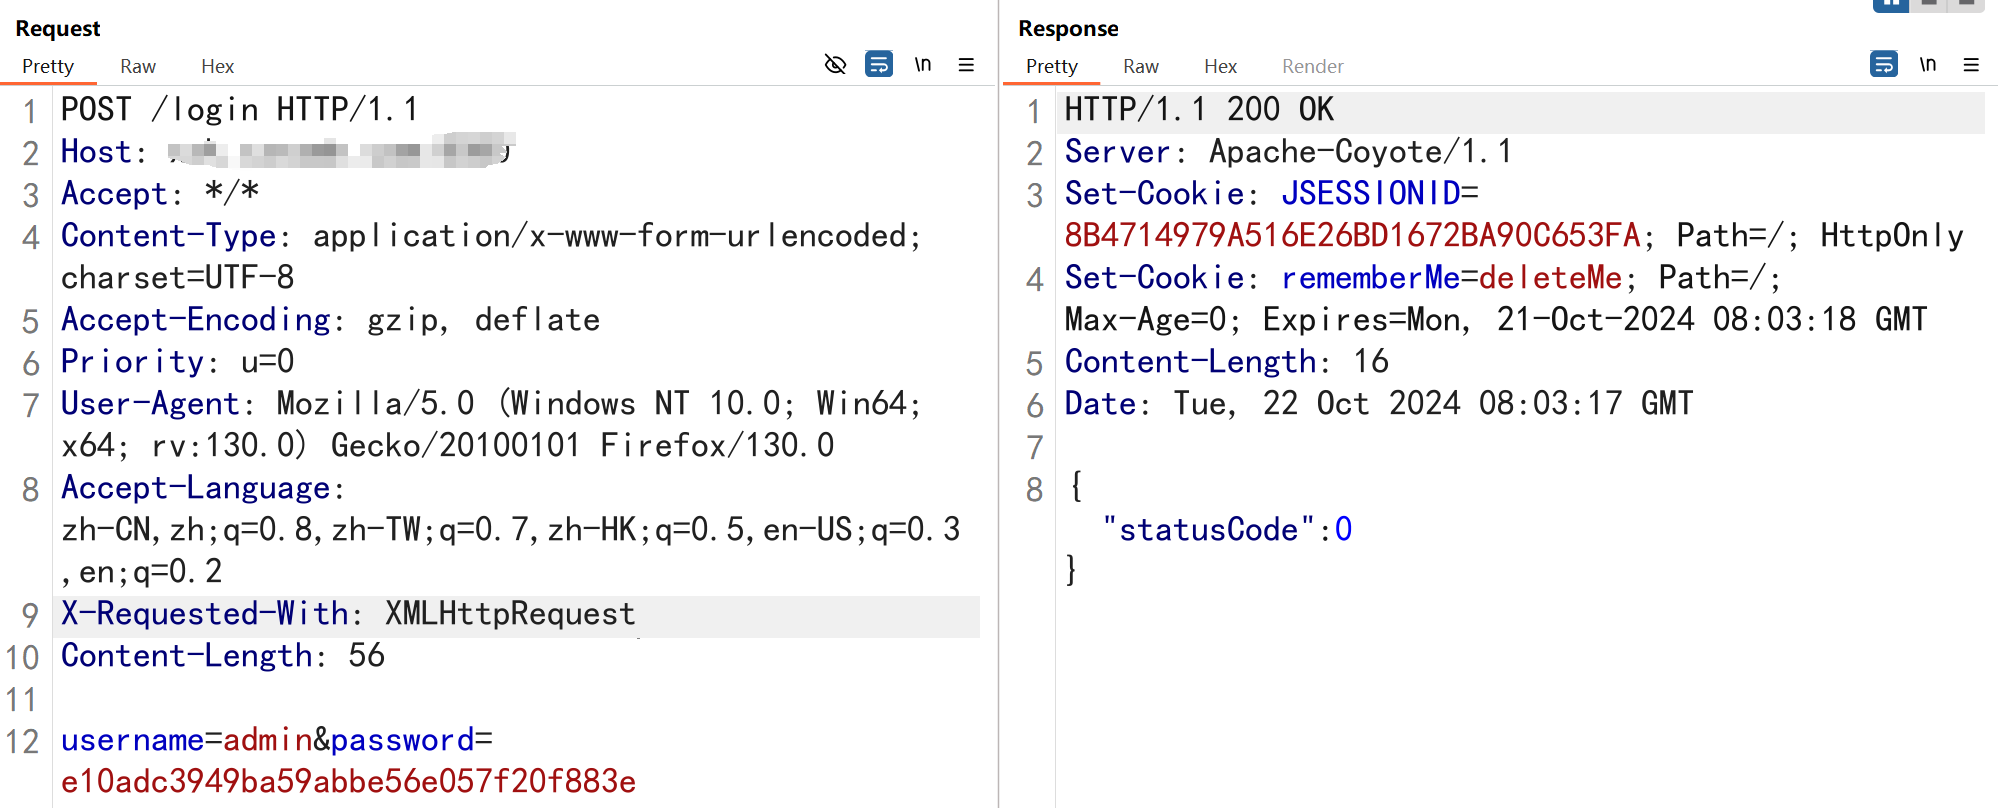Select the side-by-side layout icon
Screen dimensions: 1998x808
(x=1890, y=5)
